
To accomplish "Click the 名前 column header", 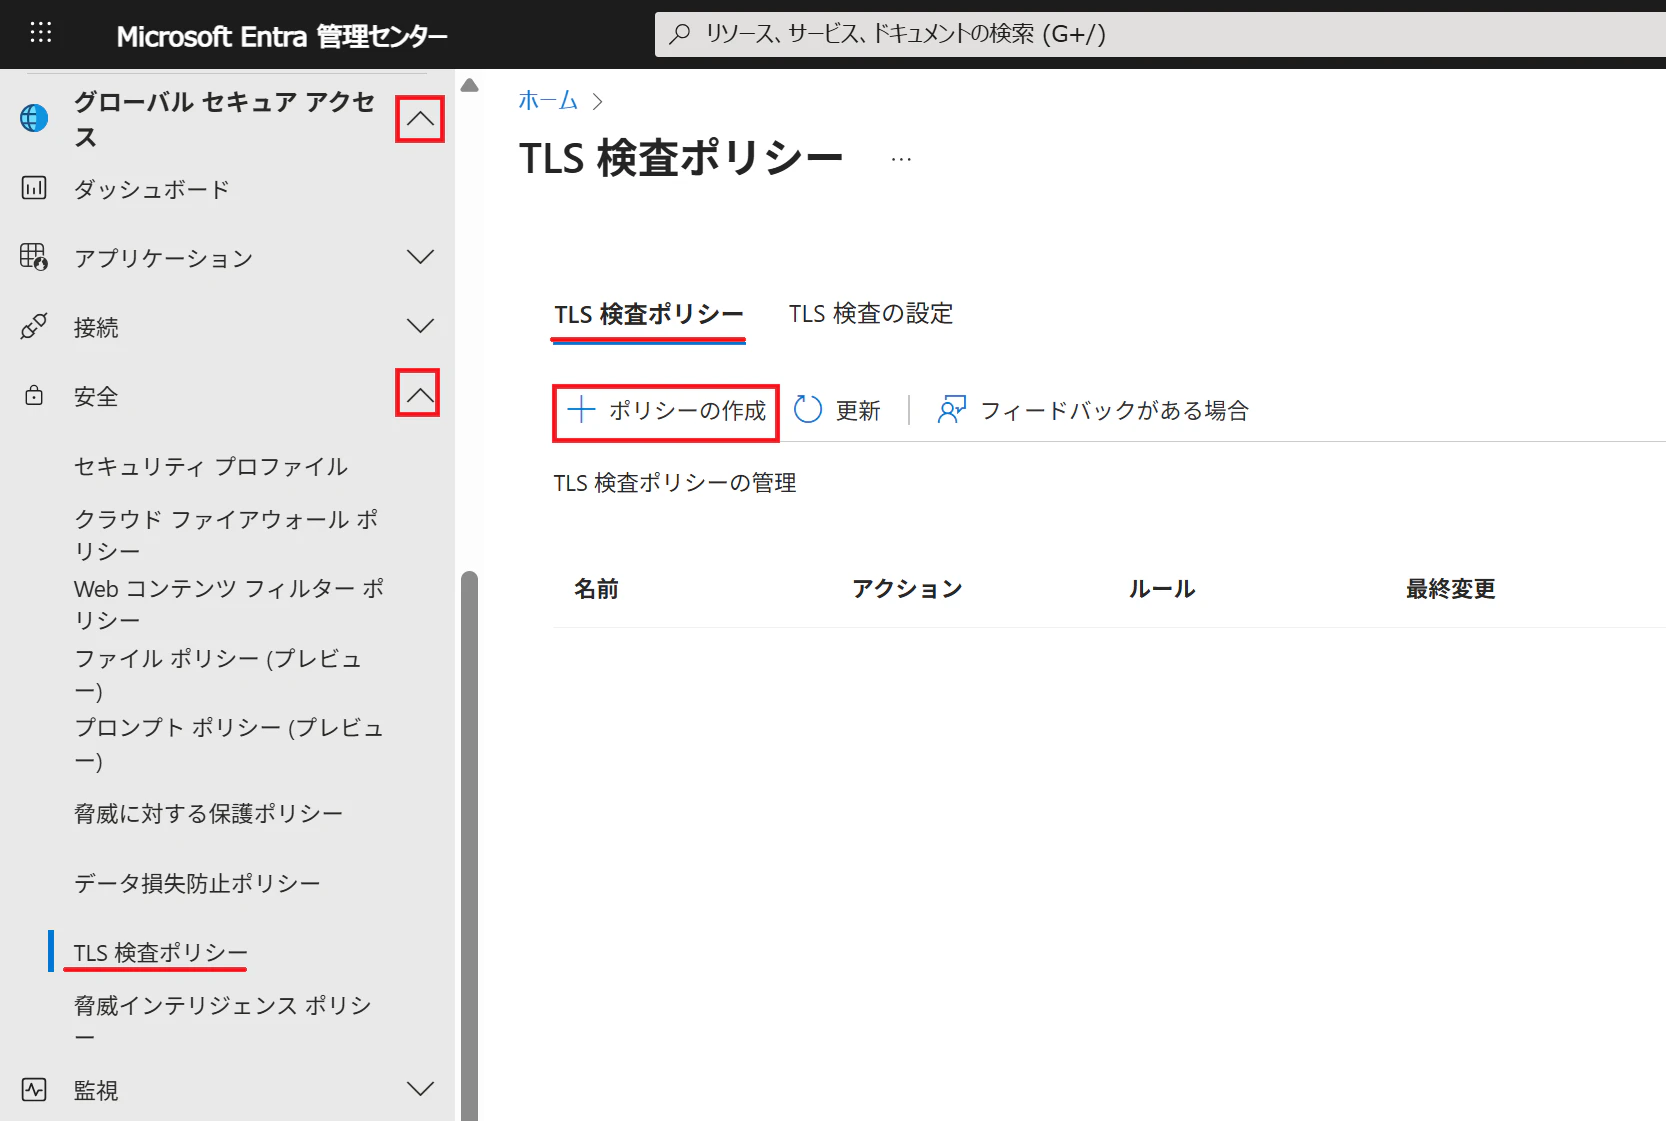I will (x=597, y=589).
